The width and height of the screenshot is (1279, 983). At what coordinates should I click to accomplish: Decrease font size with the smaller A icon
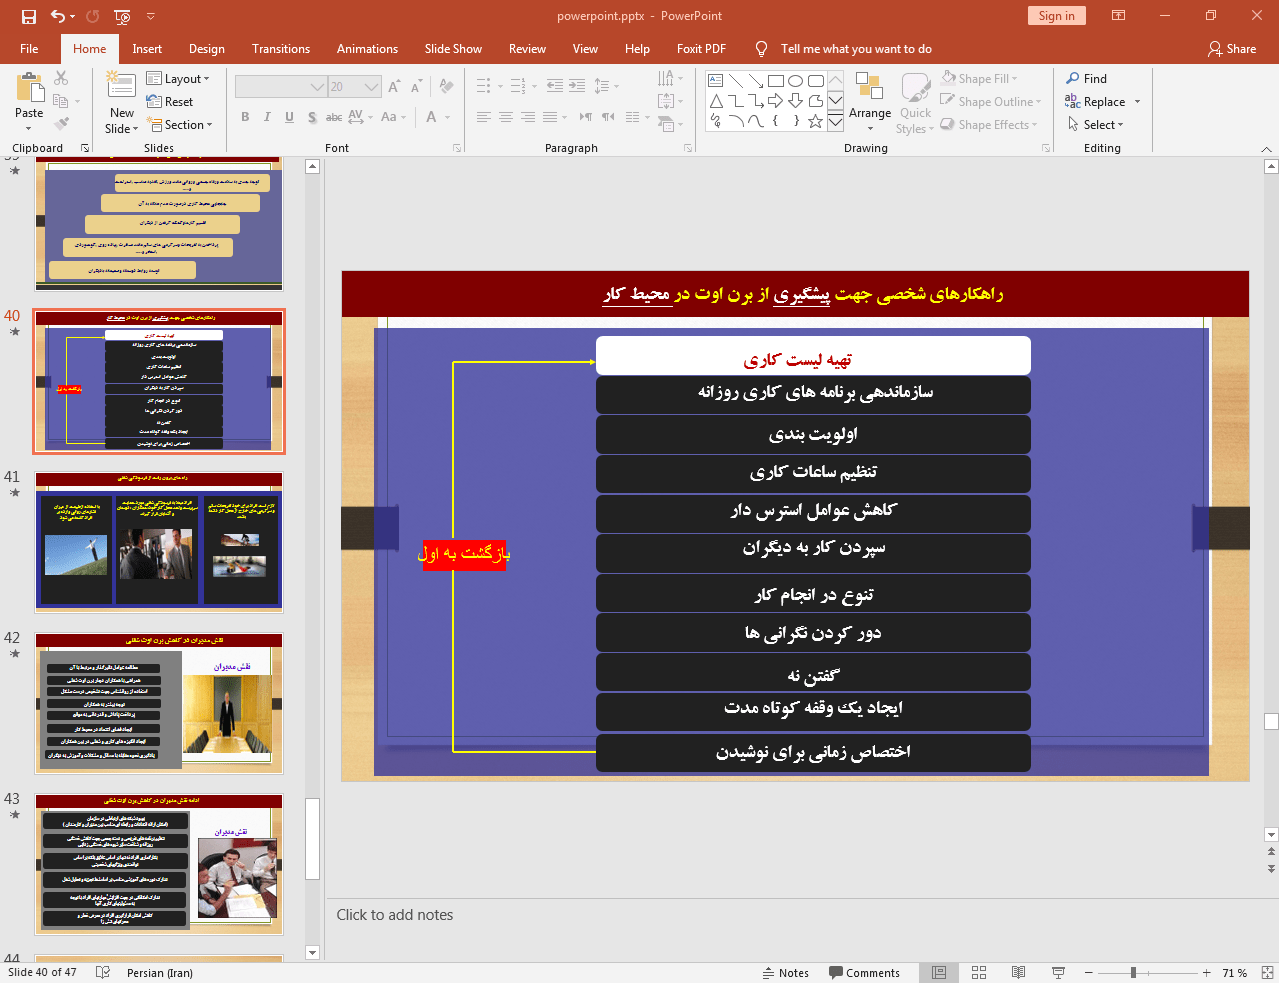(x=417, y=86)
